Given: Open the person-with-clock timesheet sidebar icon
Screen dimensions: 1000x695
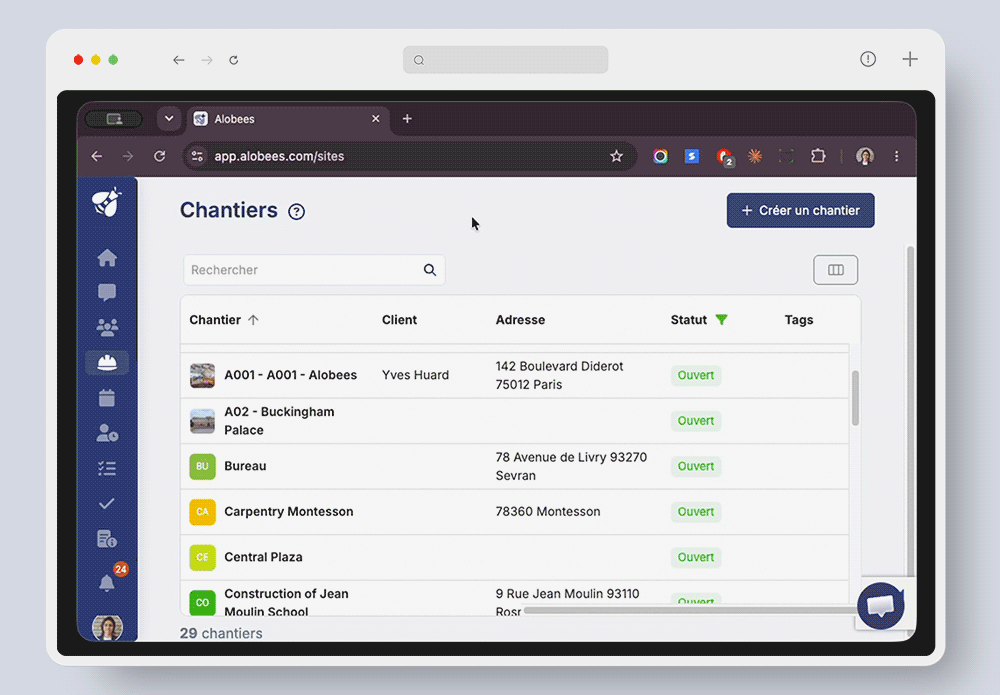Looking at the screenshot, I should [107, 434].
